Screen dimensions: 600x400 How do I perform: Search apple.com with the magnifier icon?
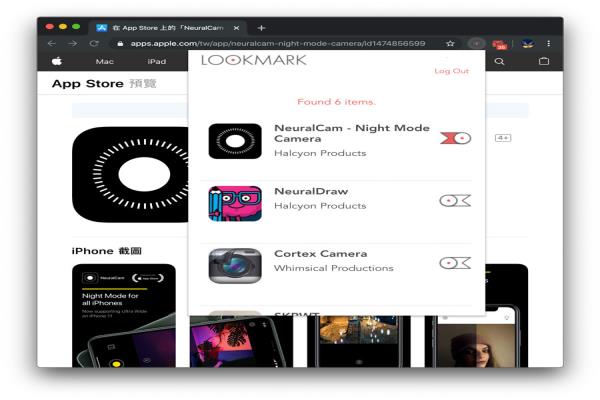click(499, 61)
